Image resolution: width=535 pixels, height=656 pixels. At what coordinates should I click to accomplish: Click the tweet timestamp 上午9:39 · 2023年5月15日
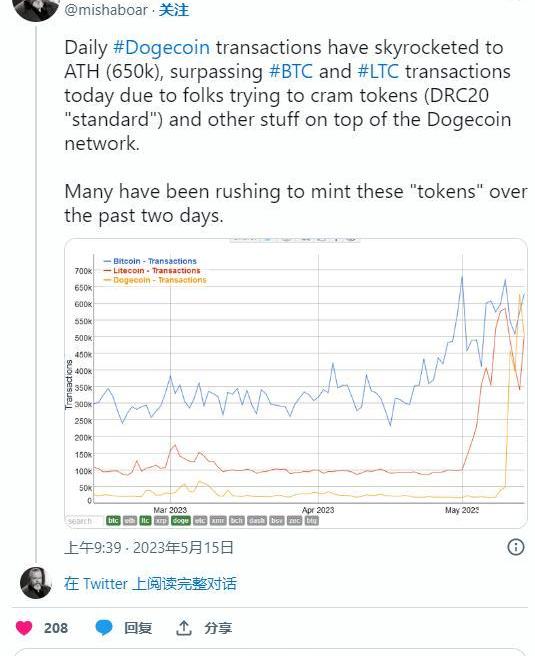[x=149, y=547]
